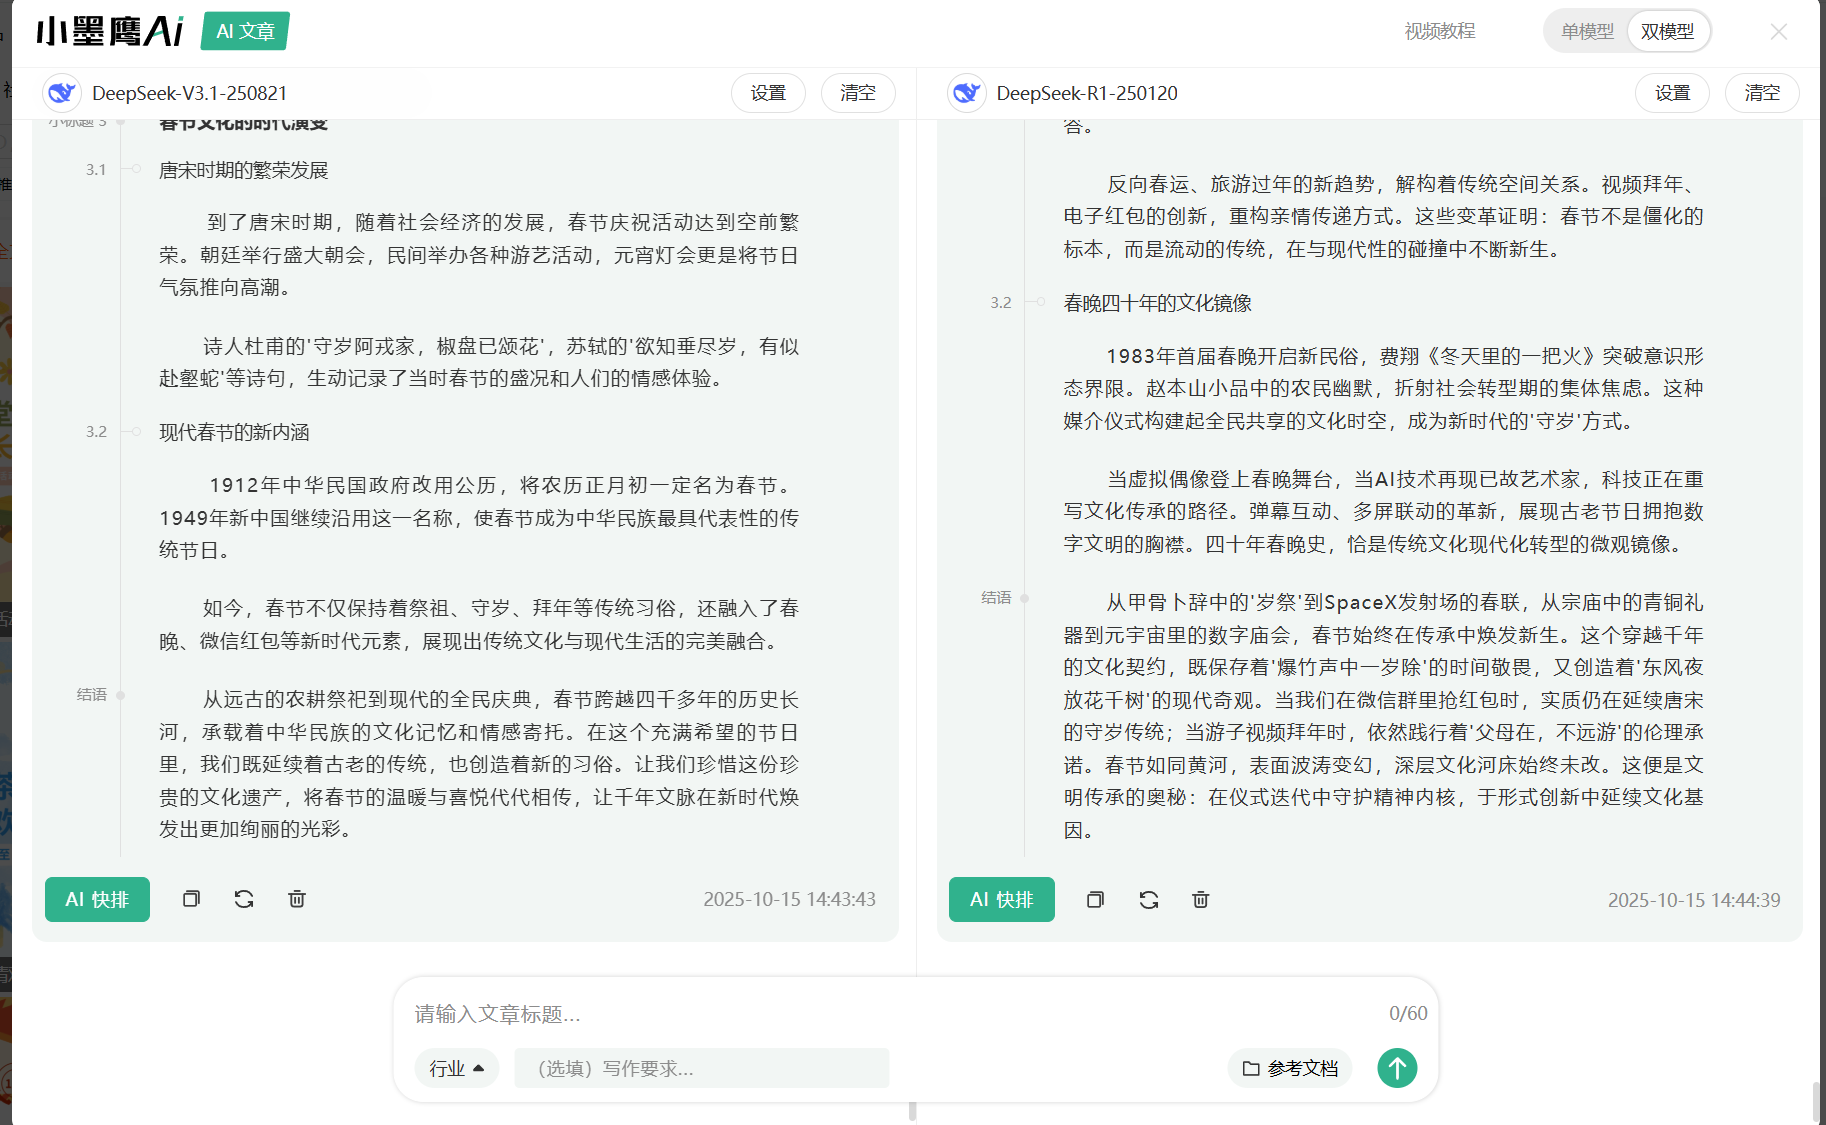This screenshot has height=1125, width=1826.
Task: Regenerate the DeepSeek-V3.1 article
Action: [244, 899]
